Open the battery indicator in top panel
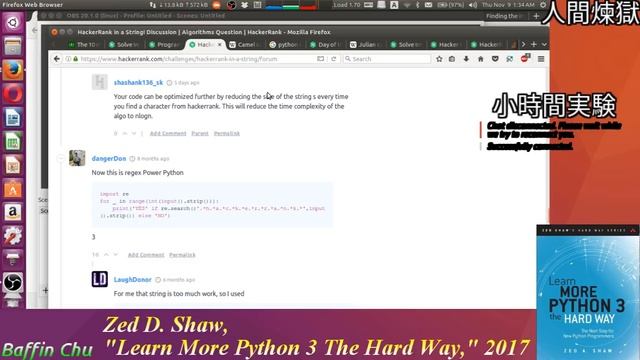This screenshot has width=640, height=360. click(451, 5)
